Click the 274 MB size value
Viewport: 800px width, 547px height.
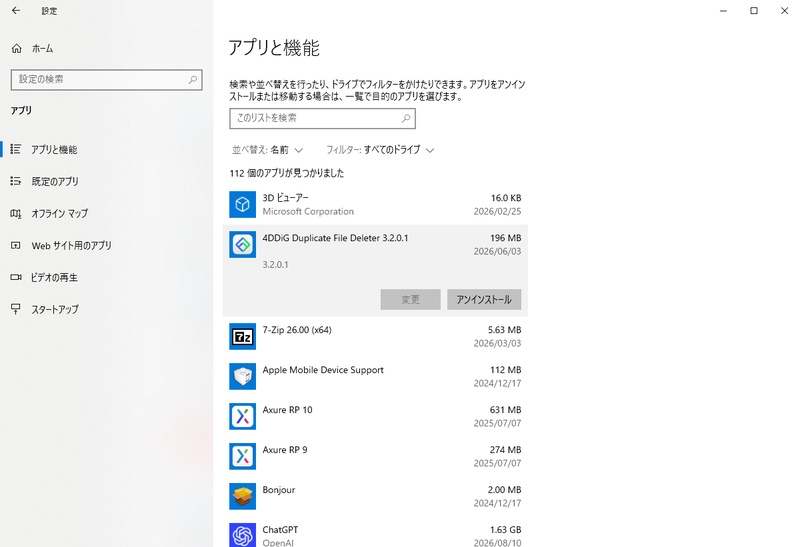coord(506,450)
